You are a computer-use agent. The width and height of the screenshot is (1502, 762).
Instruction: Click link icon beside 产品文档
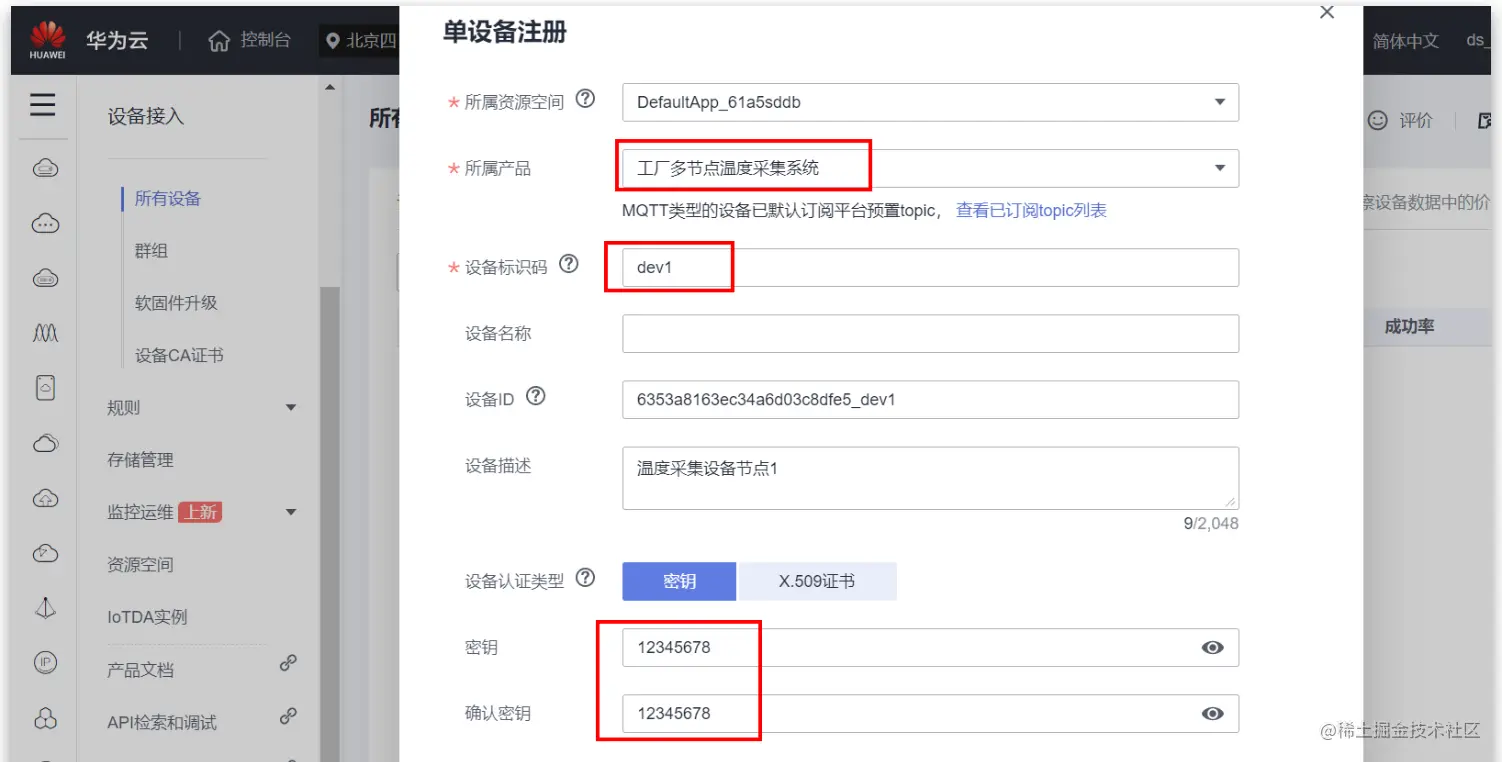[x=288, y=662]
